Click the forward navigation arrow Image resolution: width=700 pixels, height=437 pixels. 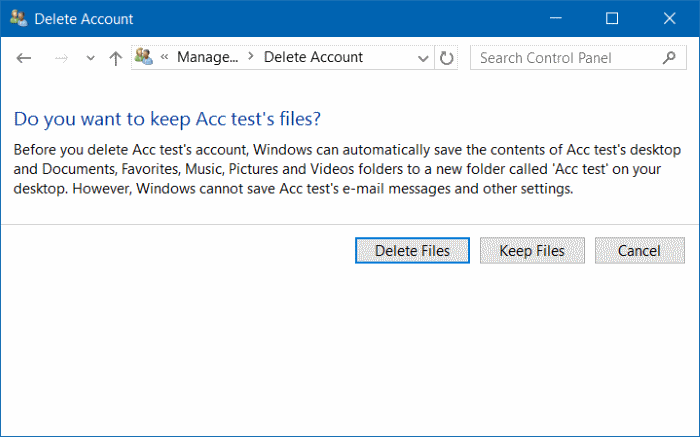[x=61, y=58]
